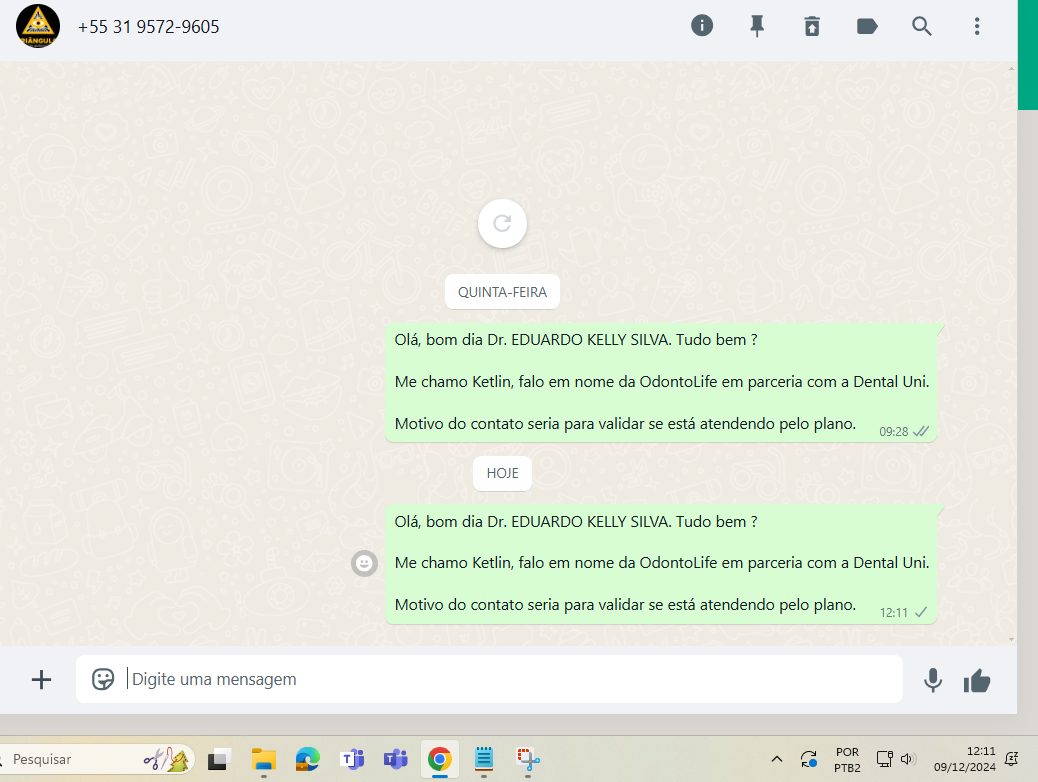Viewport: 1038px width, 782px height.
Task: Search within the chat using magnifier icon
Action: coord(921,26)
